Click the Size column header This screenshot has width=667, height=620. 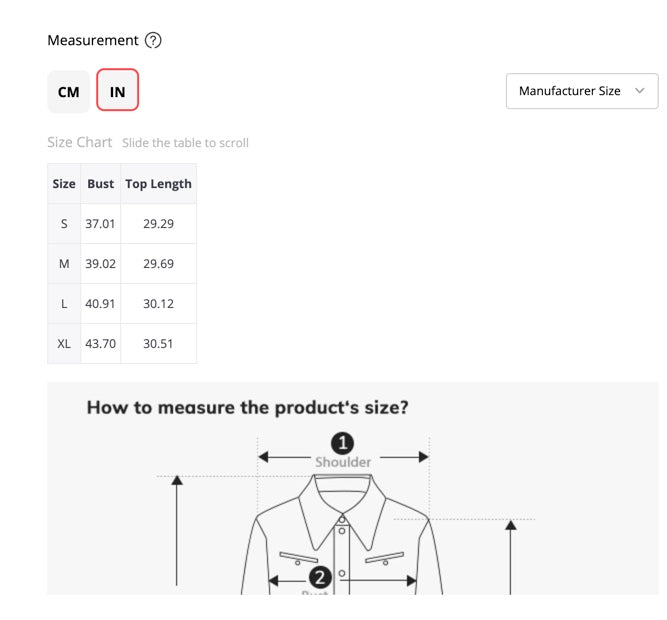coord(64,184)
